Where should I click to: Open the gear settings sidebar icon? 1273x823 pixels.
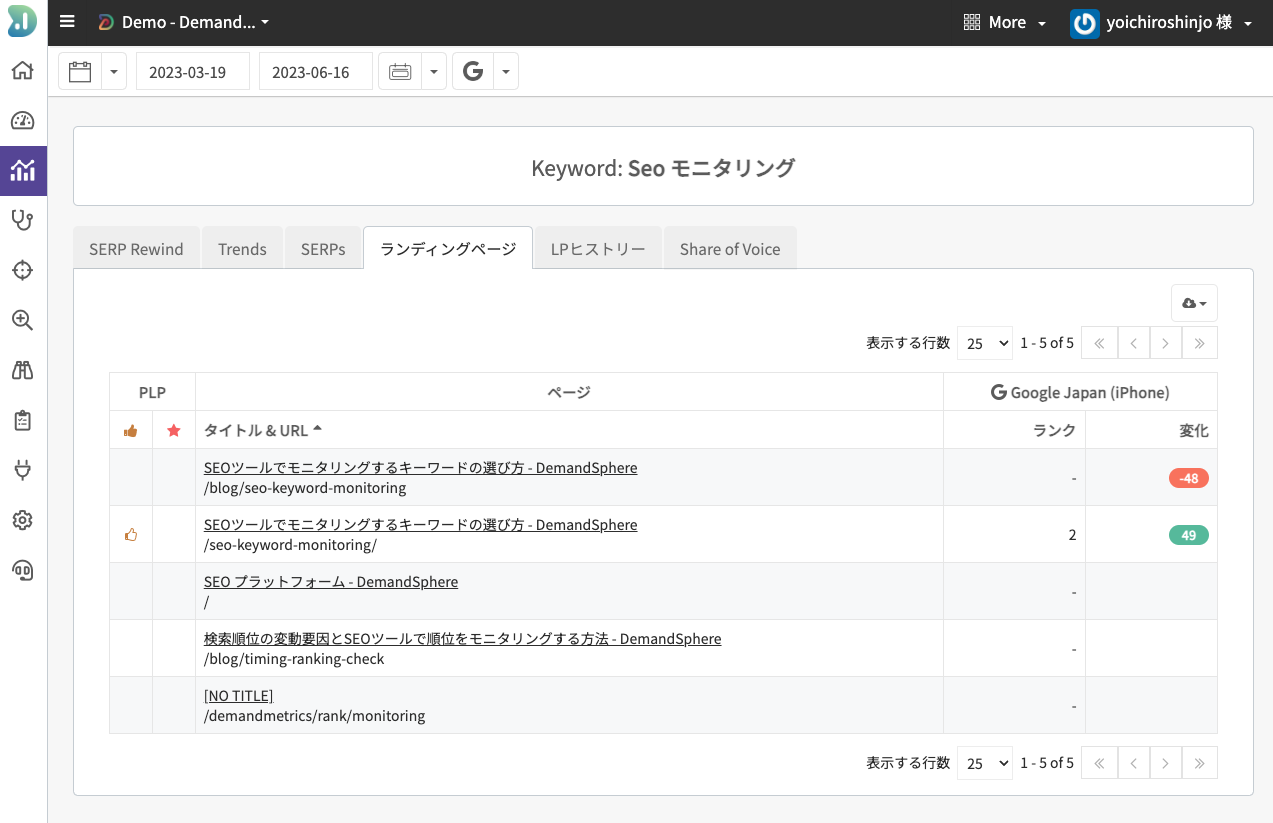22,520
